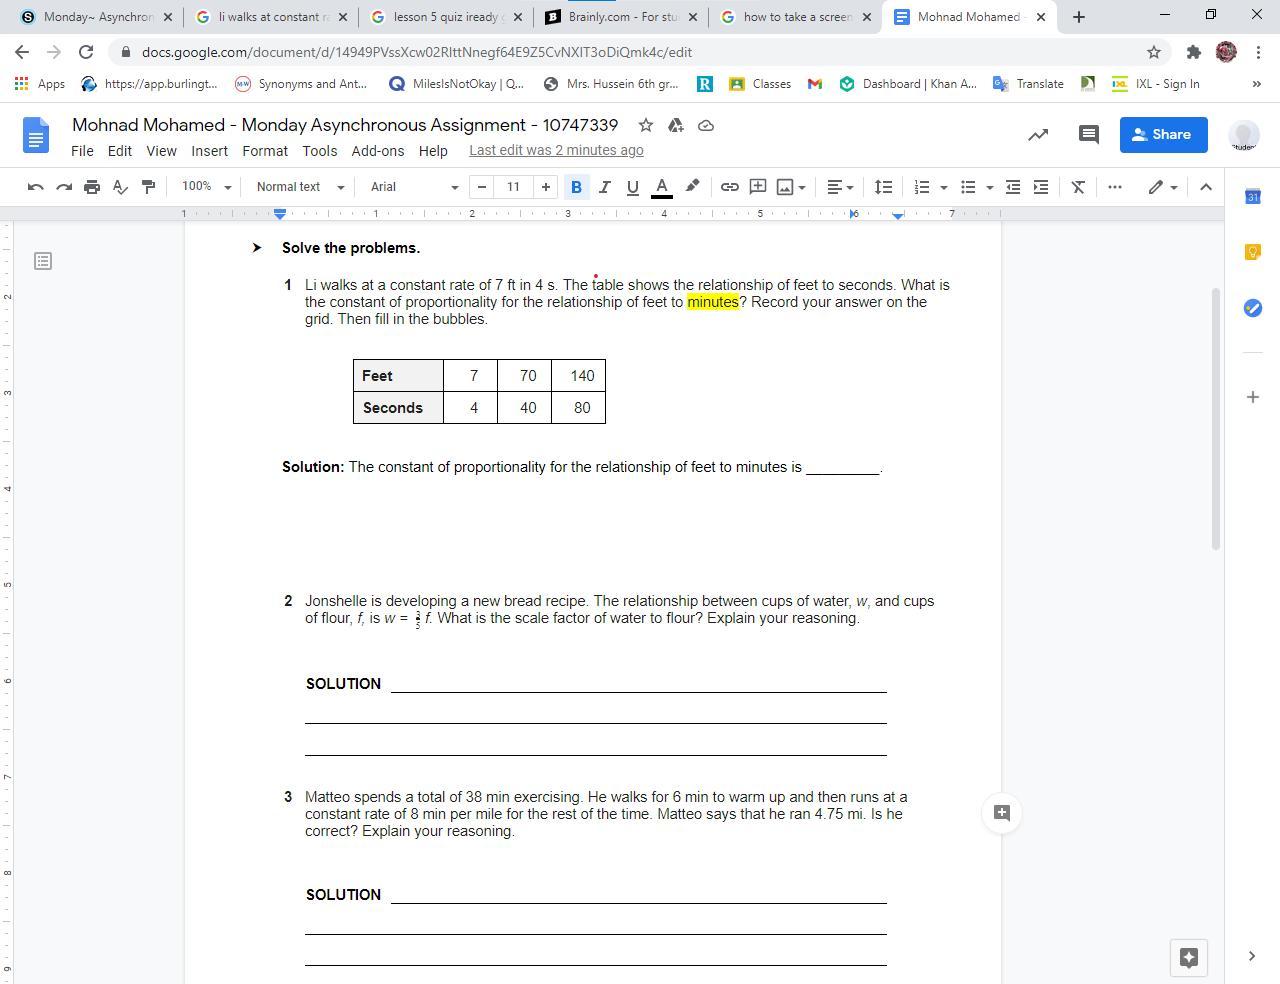This screenshot has width=1280, height=984.
Task: Open the View menu
Action: tap(161, 151)
